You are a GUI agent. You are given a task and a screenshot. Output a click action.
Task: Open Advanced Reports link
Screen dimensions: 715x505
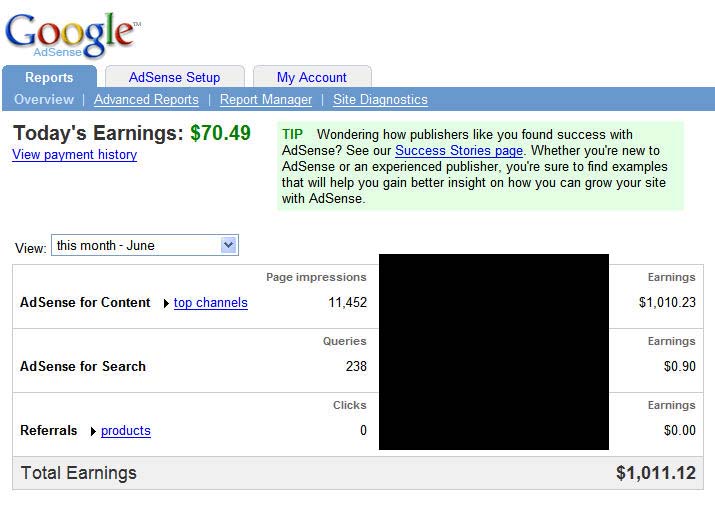(x=146, y=99)
